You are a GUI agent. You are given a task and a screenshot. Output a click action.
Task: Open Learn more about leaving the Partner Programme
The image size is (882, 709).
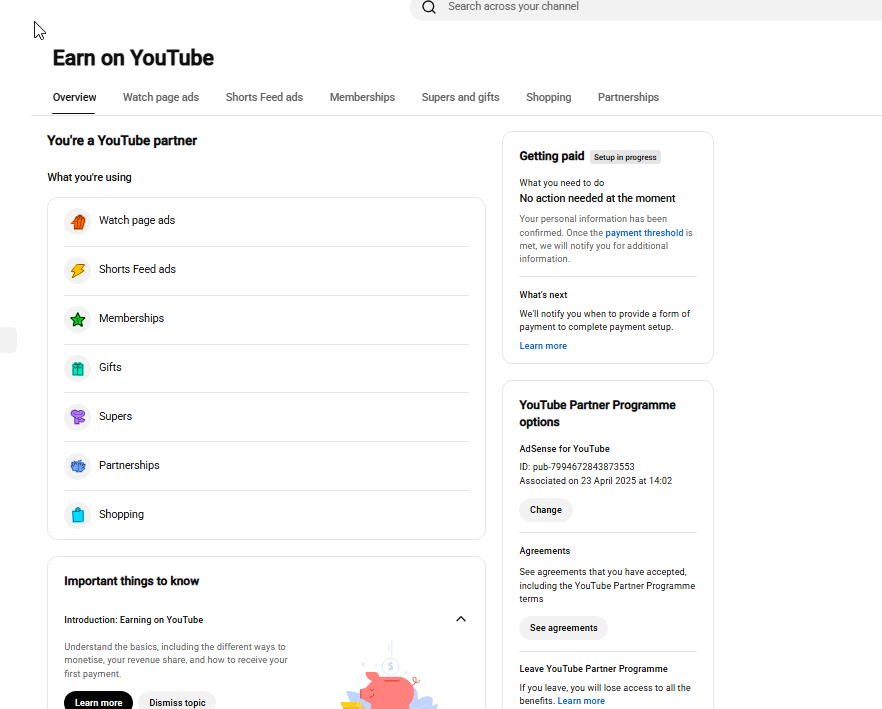pos(581,701)
